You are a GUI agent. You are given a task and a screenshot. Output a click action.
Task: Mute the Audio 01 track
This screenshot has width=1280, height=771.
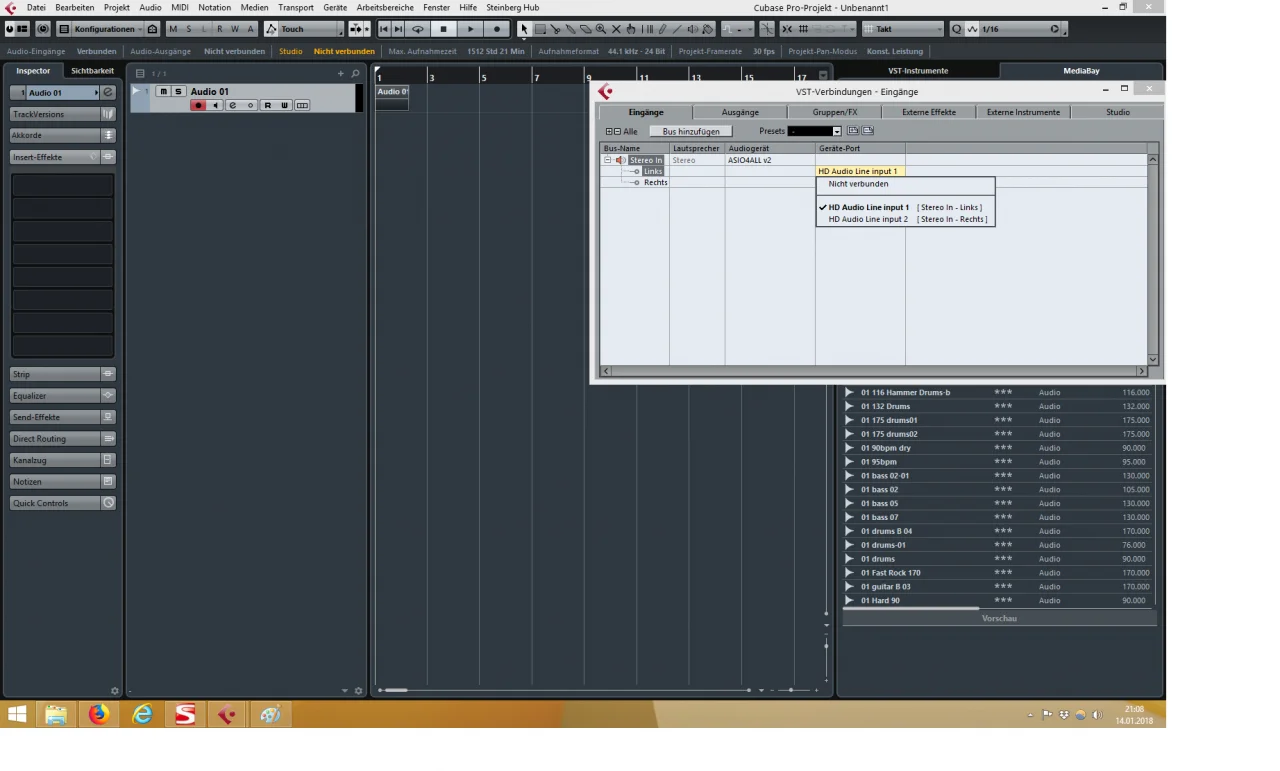(163, 91)
